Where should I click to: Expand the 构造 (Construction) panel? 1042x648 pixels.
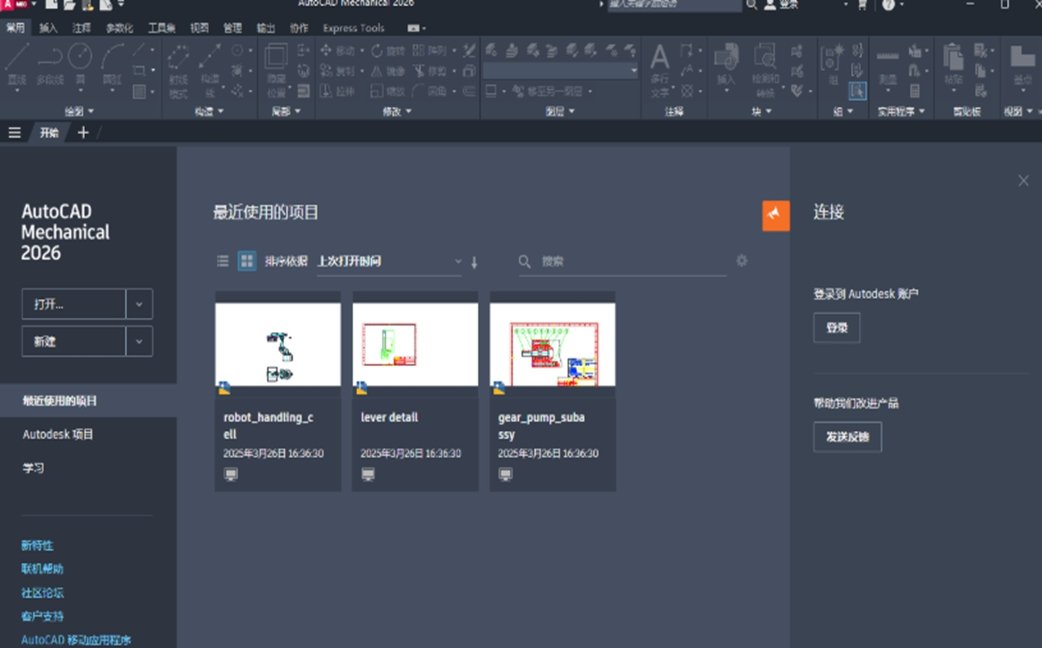pos(209,111)
